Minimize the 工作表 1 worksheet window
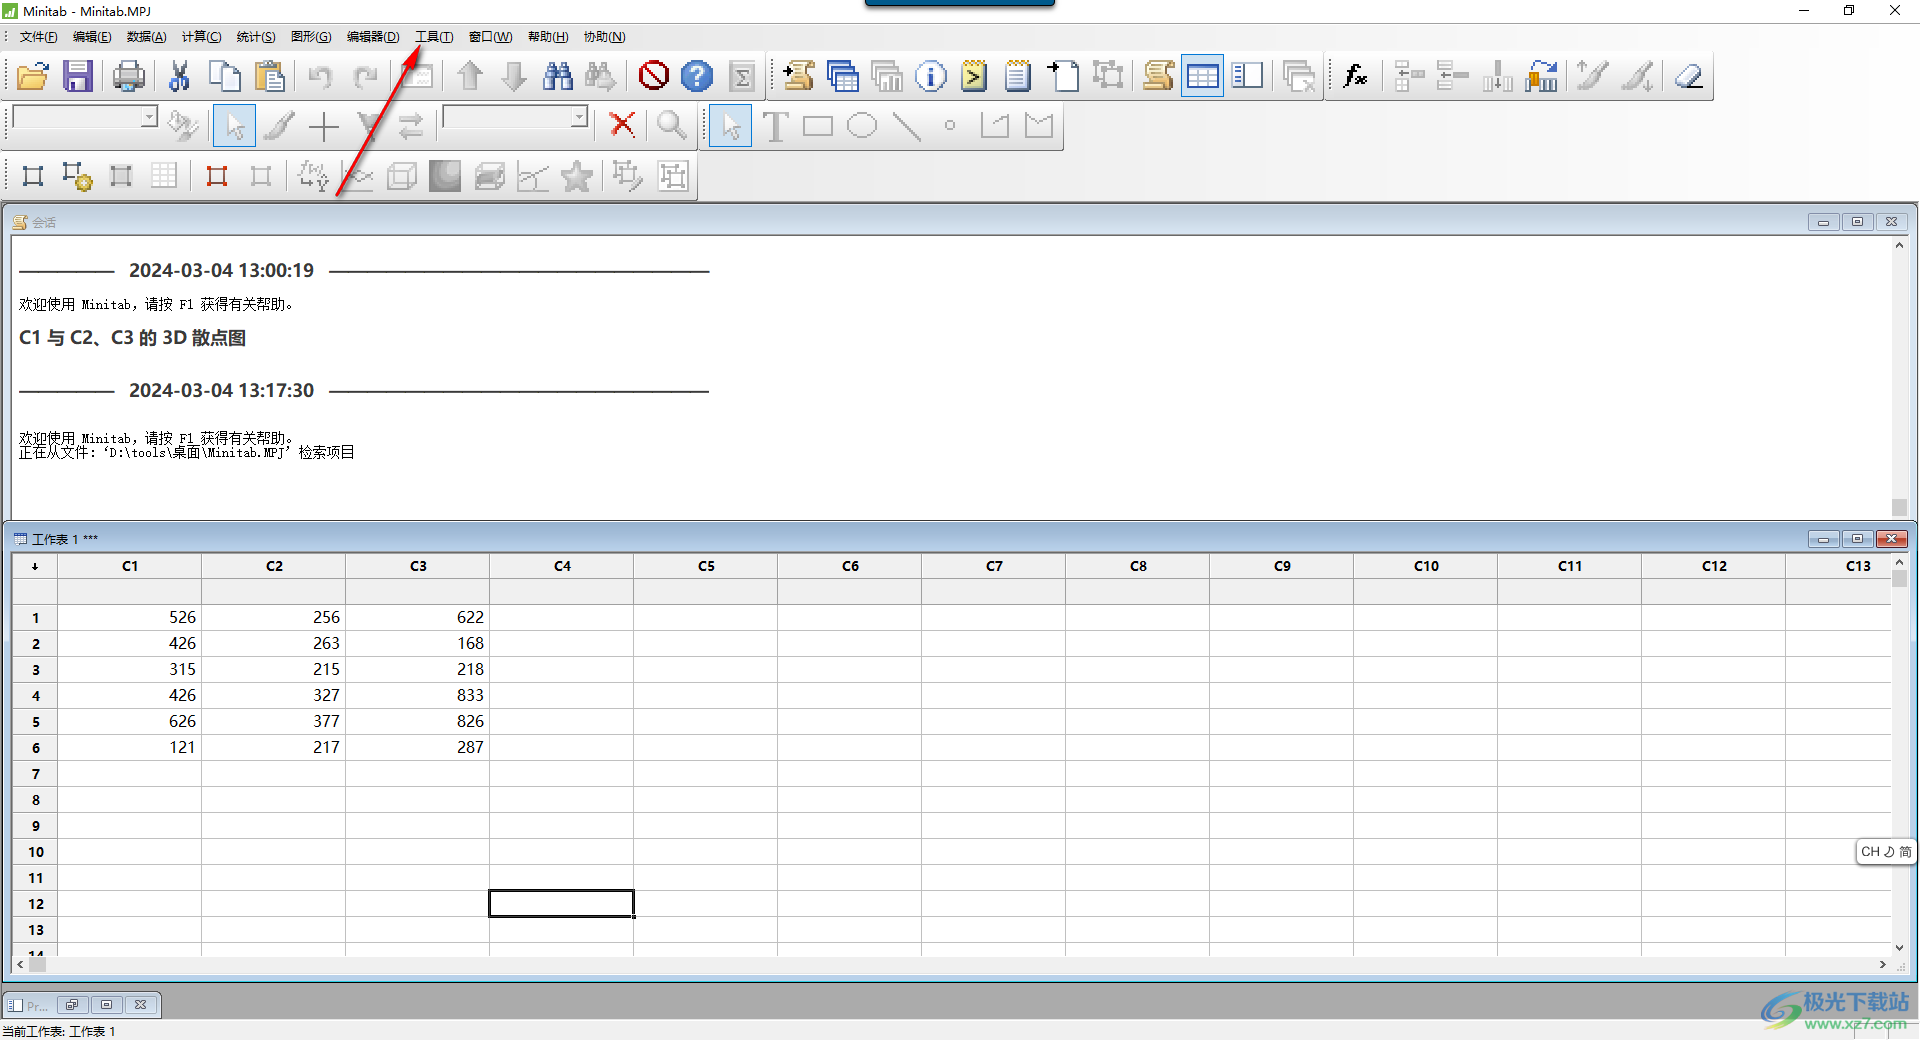Viewport: 1920px width, 1040px height. (x=1823, y=539)
